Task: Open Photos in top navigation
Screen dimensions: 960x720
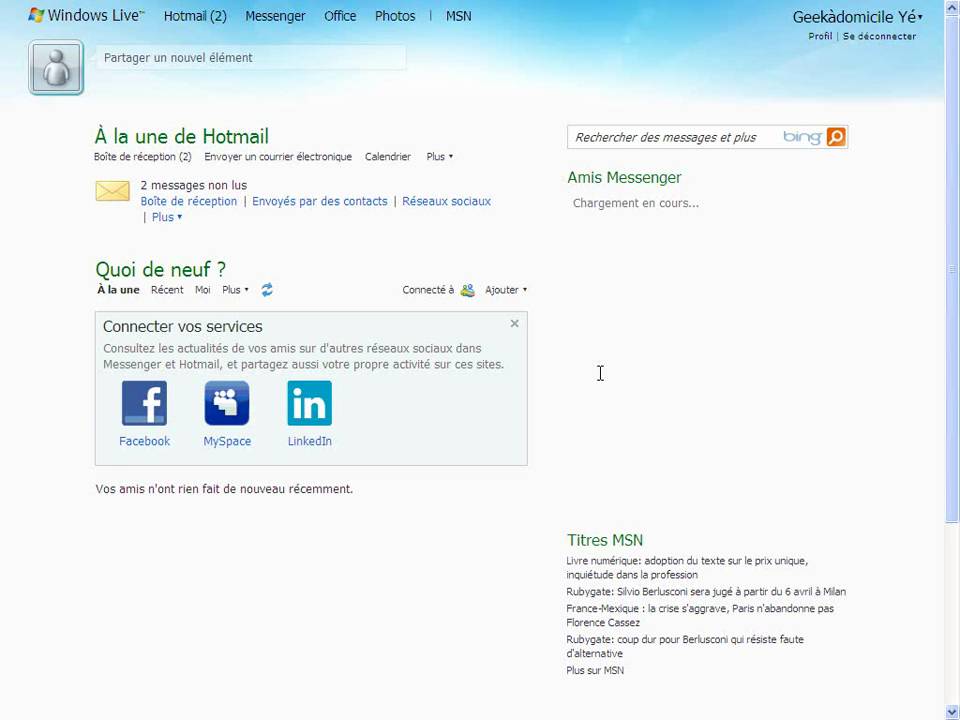Action: tap(395, 17)
